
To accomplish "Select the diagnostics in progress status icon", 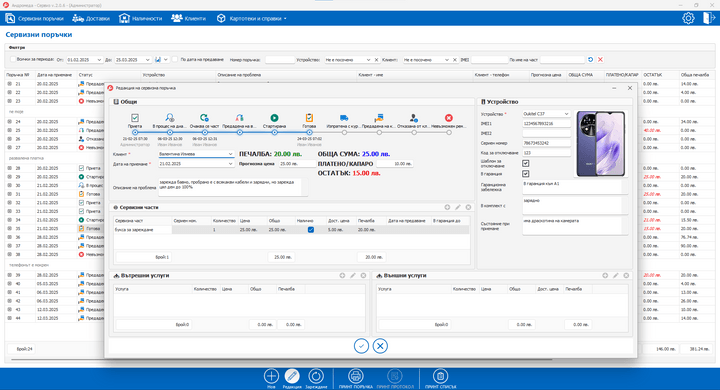I will point(170,118).
